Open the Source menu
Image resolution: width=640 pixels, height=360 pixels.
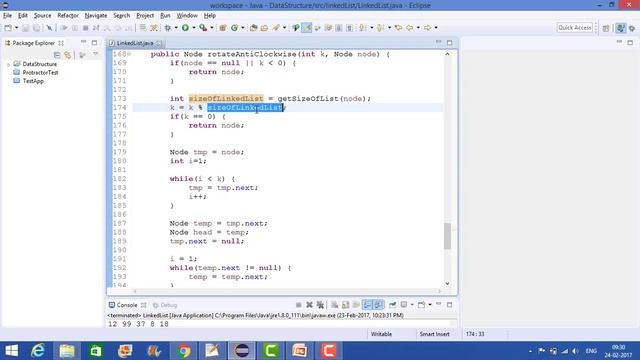(x=42, y=16)
